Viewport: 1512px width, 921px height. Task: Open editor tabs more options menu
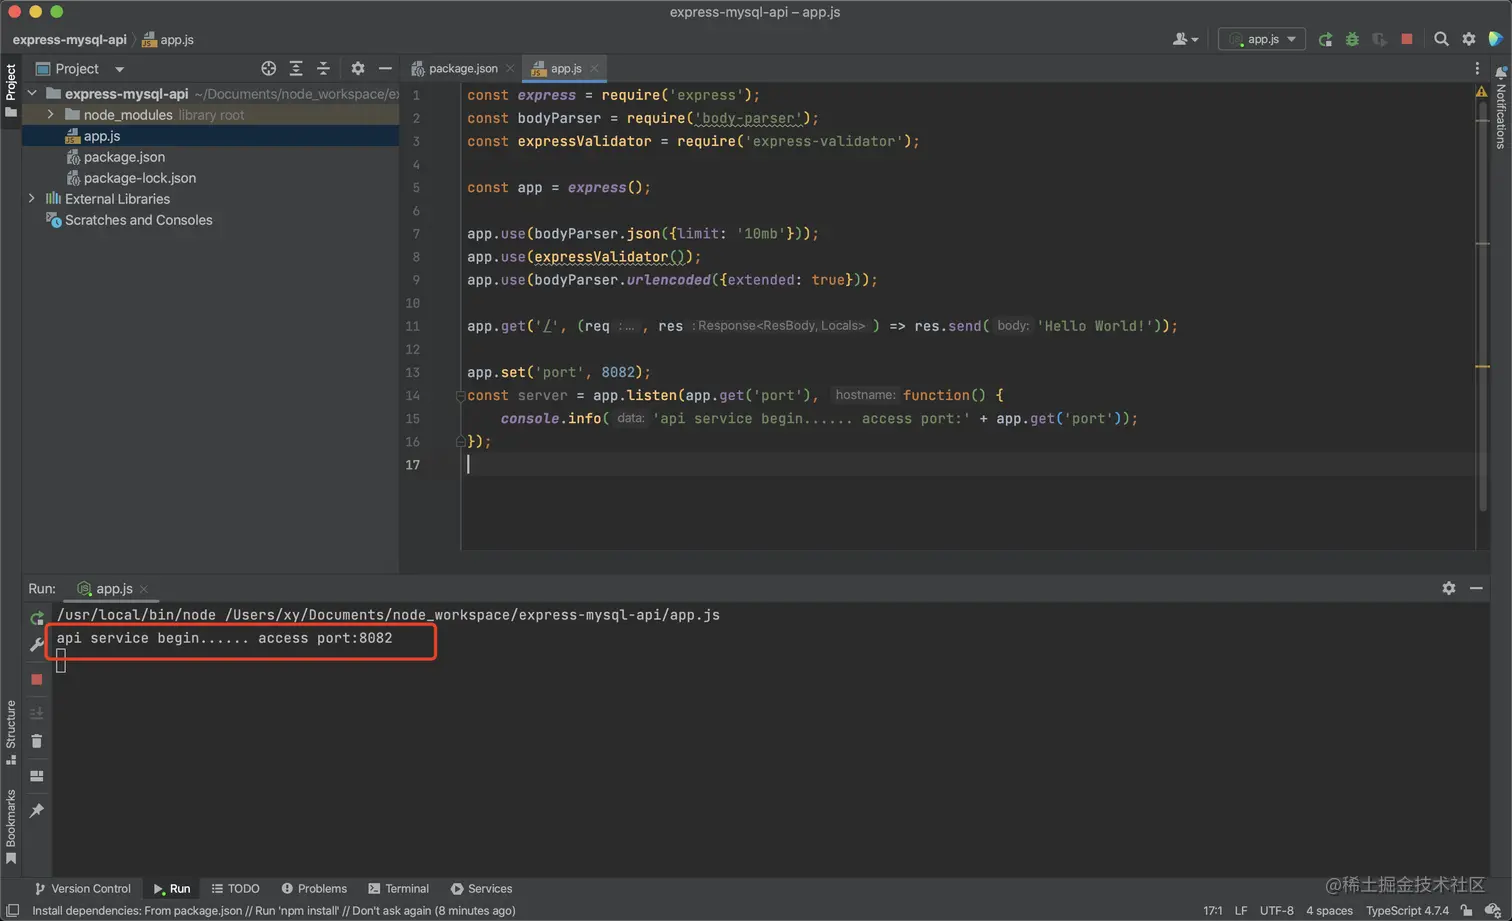1477,68
